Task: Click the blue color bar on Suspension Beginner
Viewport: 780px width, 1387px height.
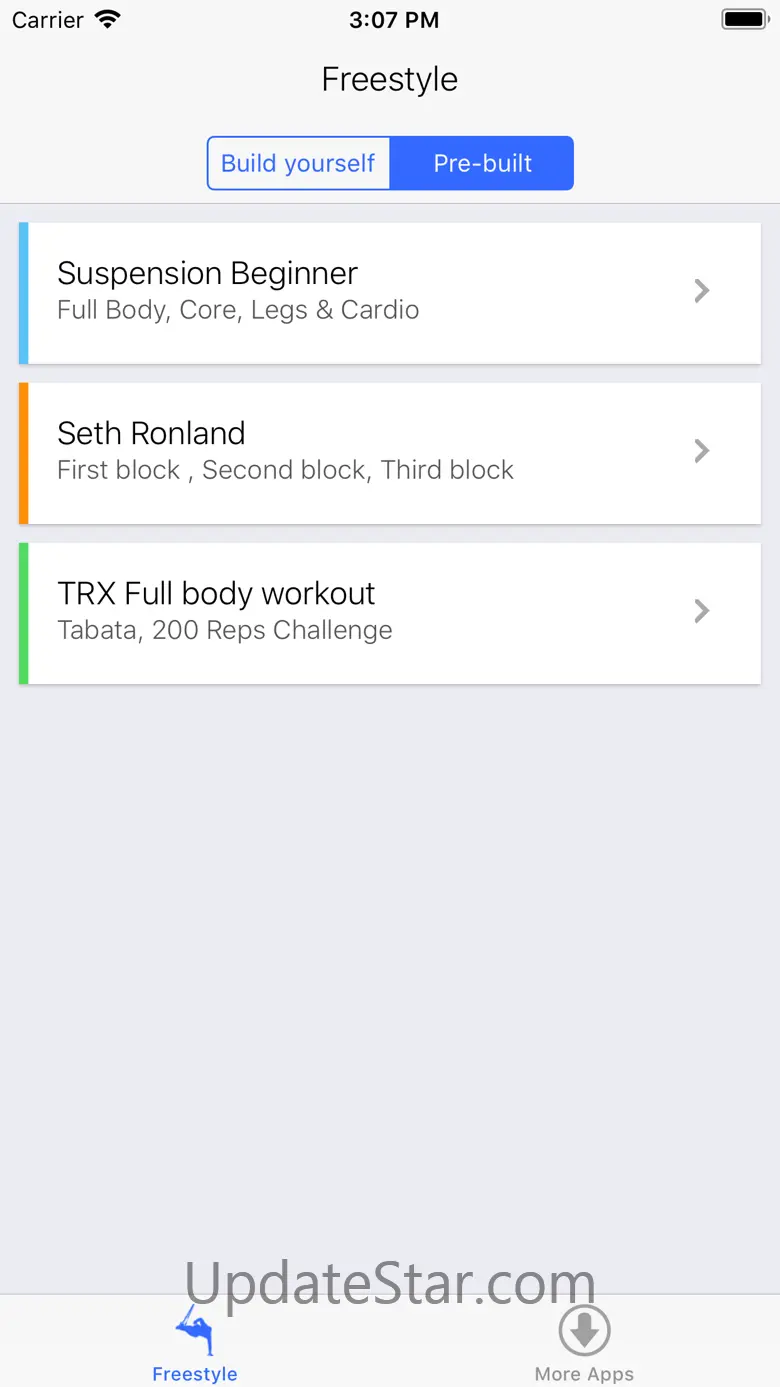Action: tap(24, 293)
